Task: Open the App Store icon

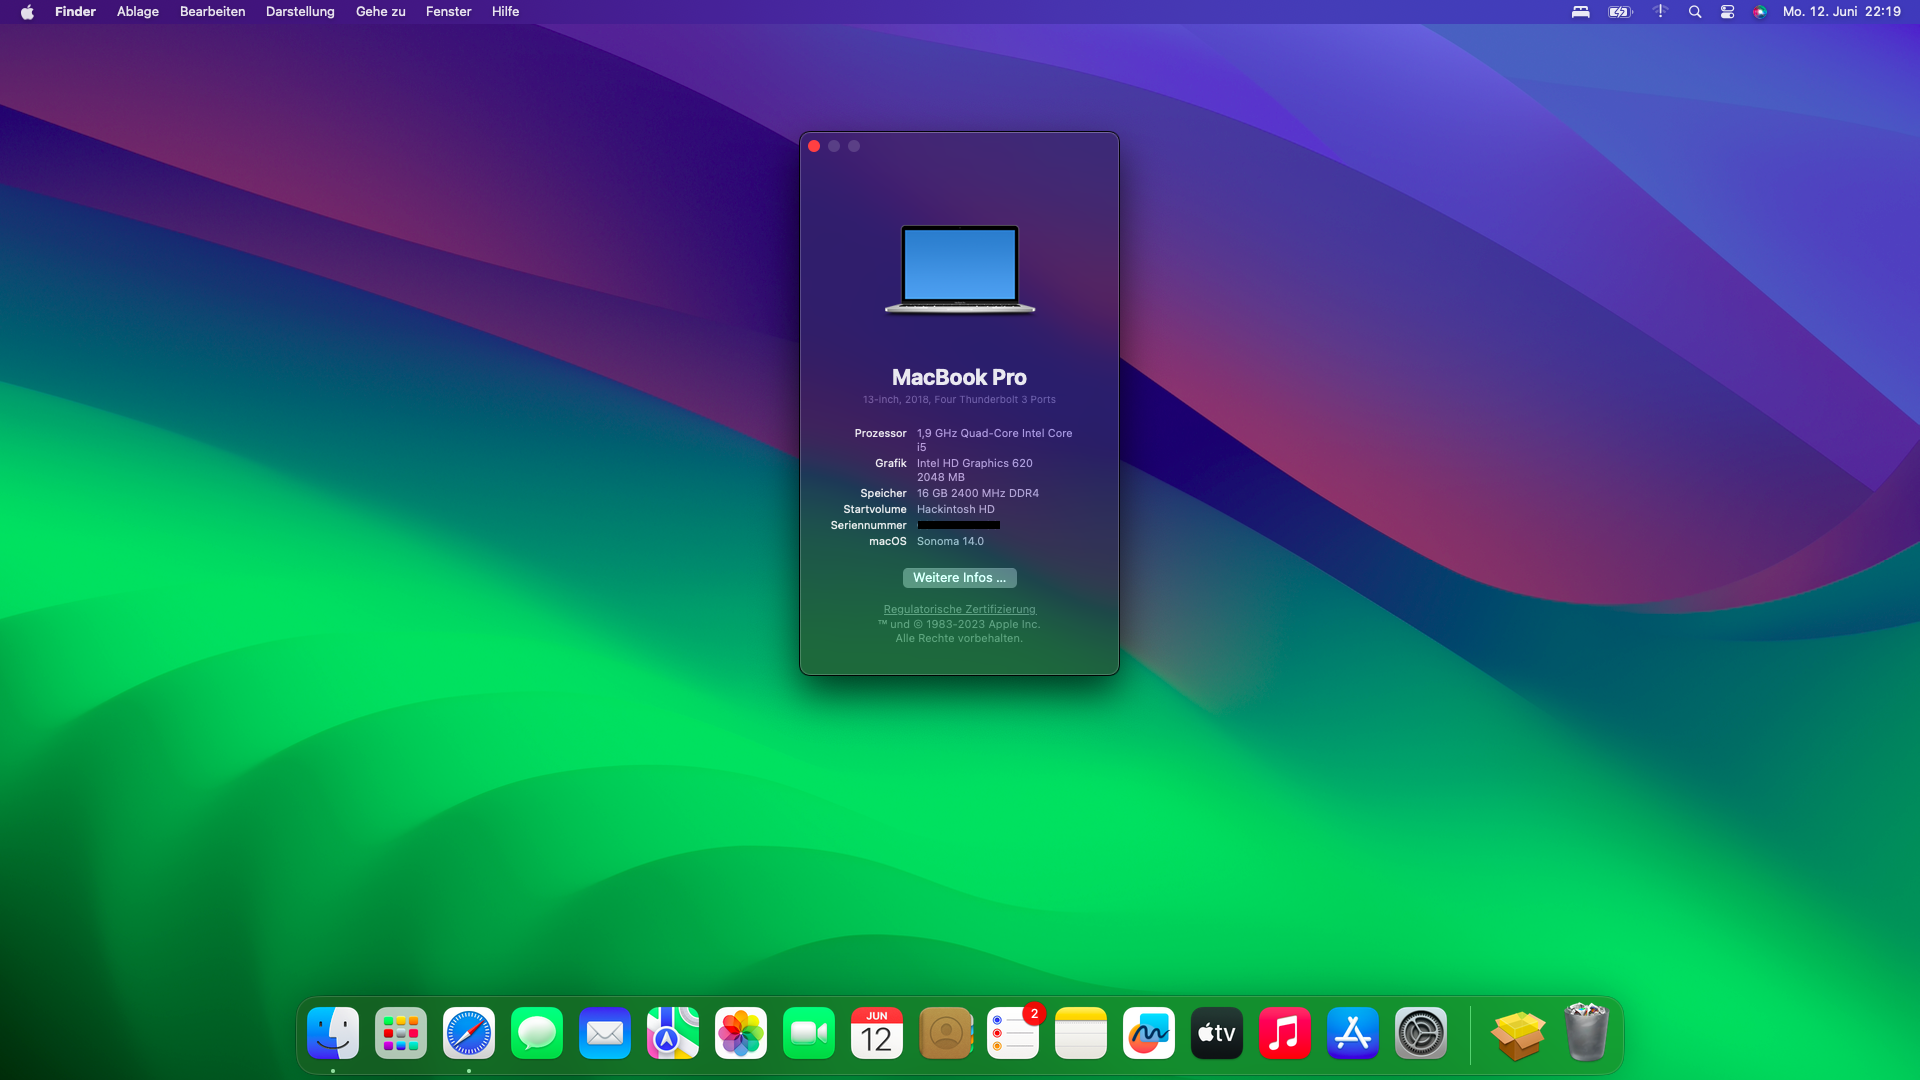Action: (1353, 1033)
